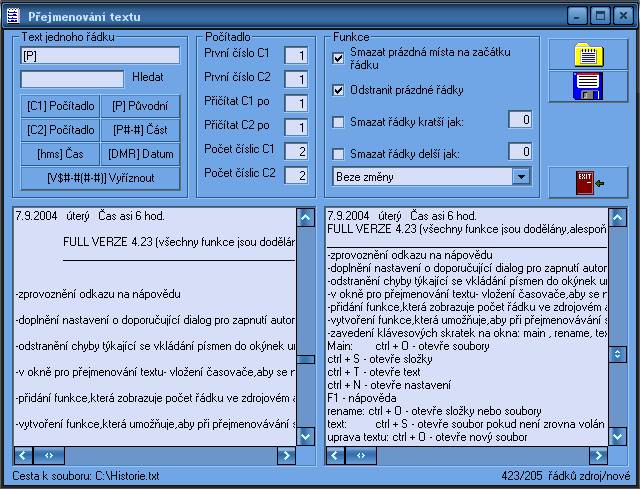Click the application icon in title bar
This screenshot has height=489, width=640.
point(13,16)
